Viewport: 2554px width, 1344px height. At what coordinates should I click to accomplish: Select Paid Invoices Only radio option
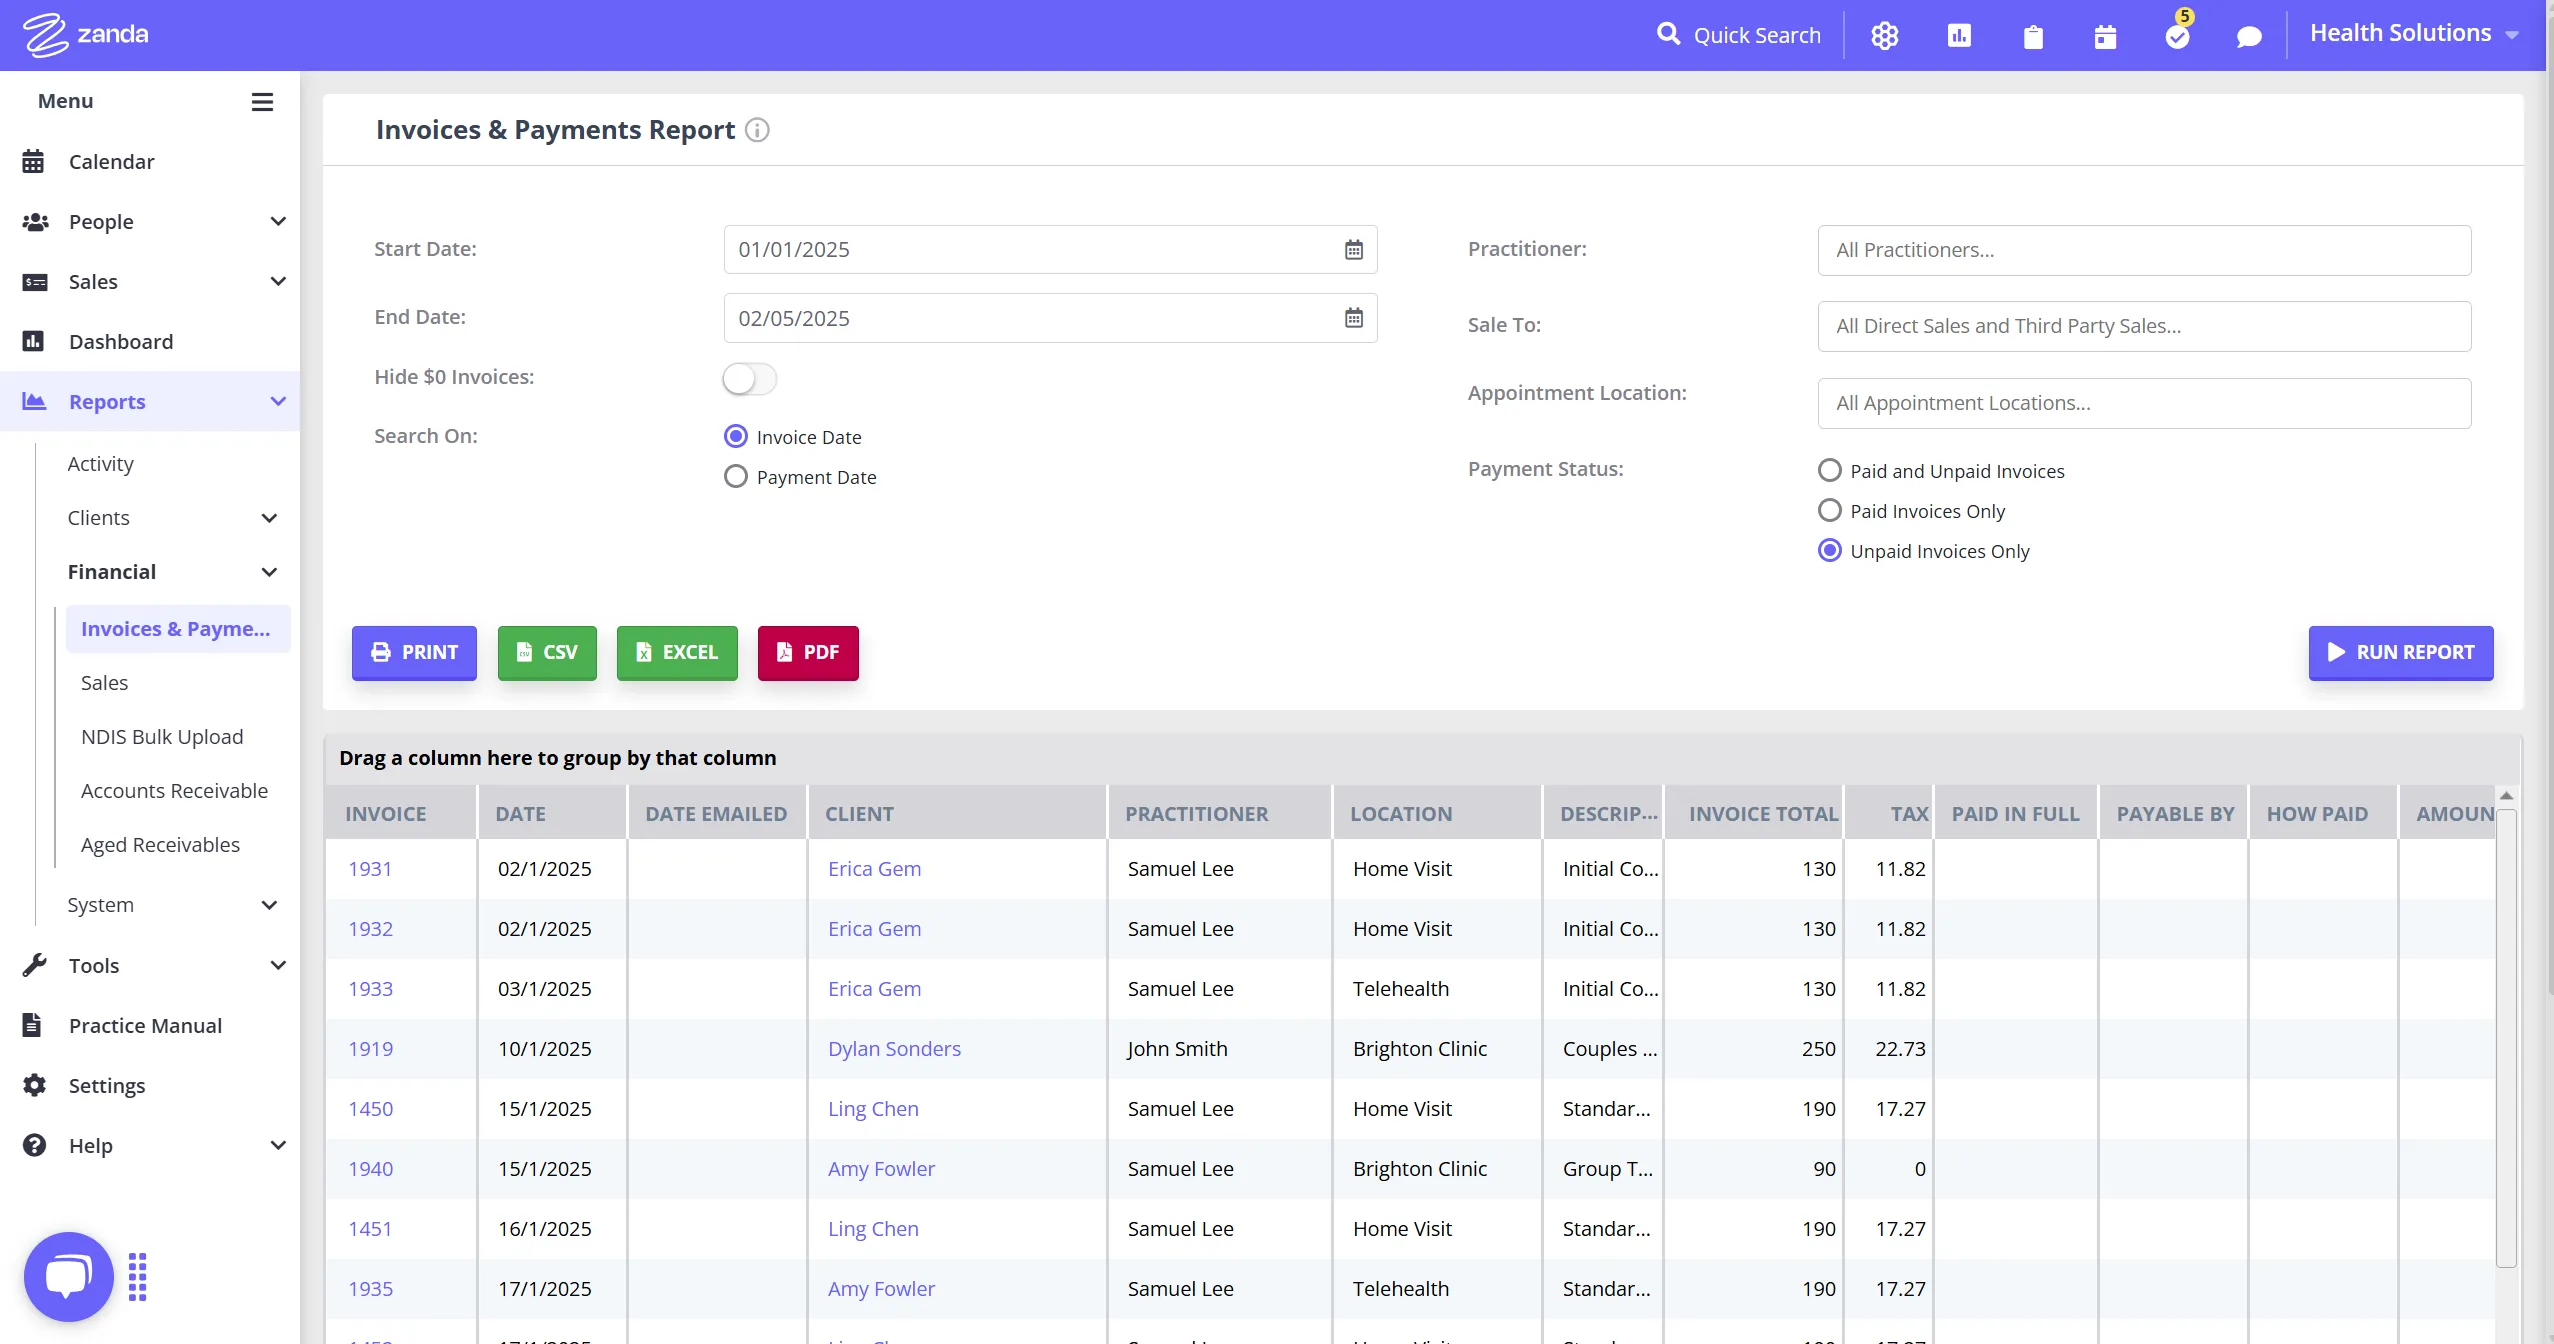coord(1829,511)
